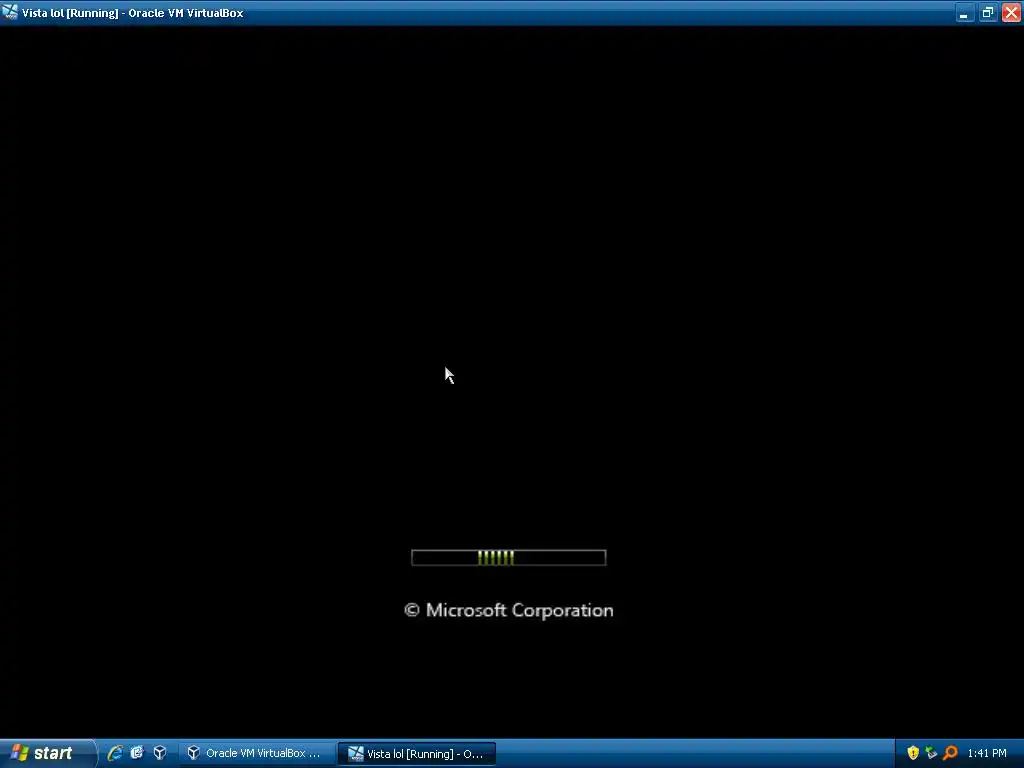Click the 1:41 PM system clock
The width and height of the screenshot is (1024, 768).
click(x=987, y=753)
